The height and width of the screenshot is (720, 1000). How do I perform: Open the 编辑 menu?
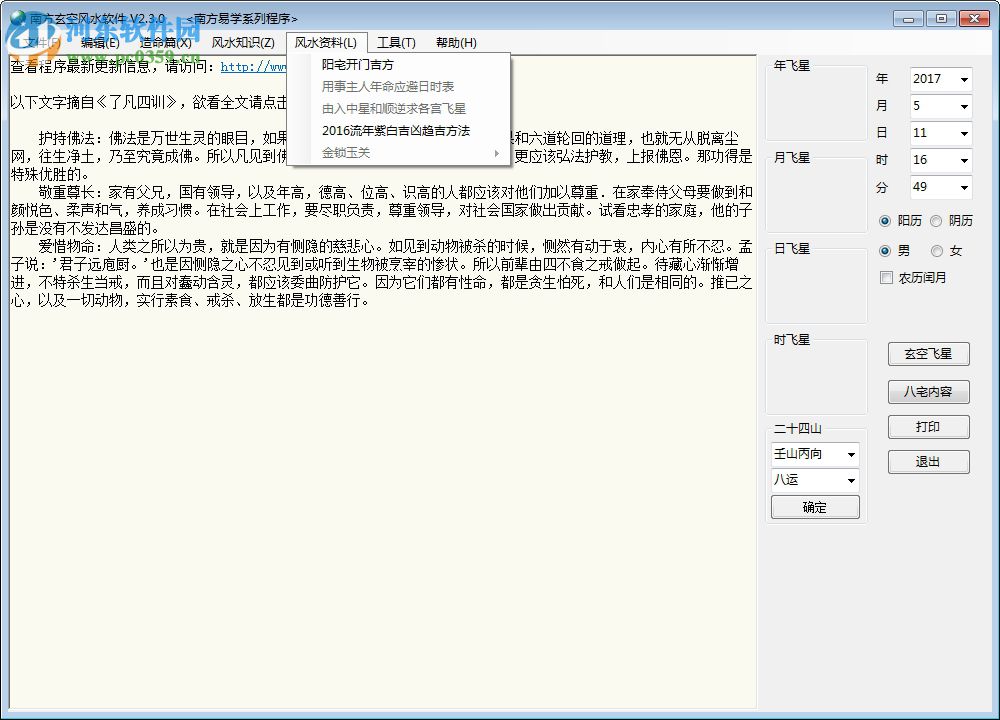pos(100,42)
